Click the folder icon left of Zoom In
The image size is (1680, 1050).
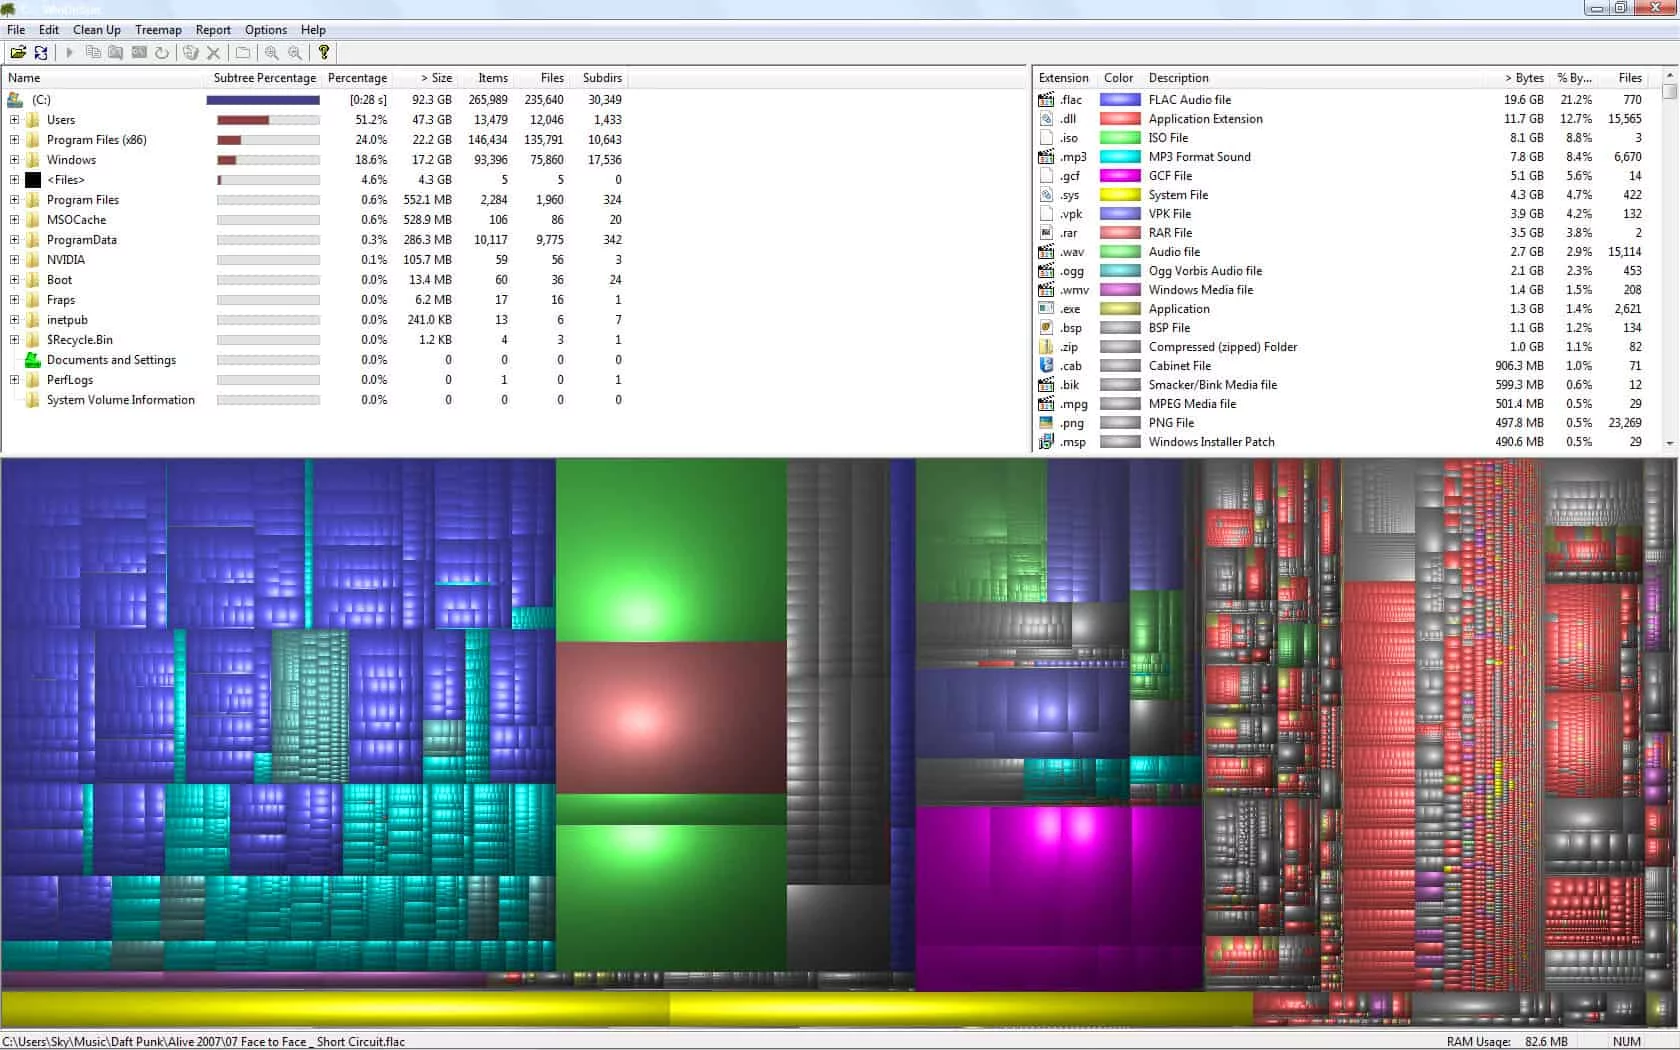[x=243, y=53]
